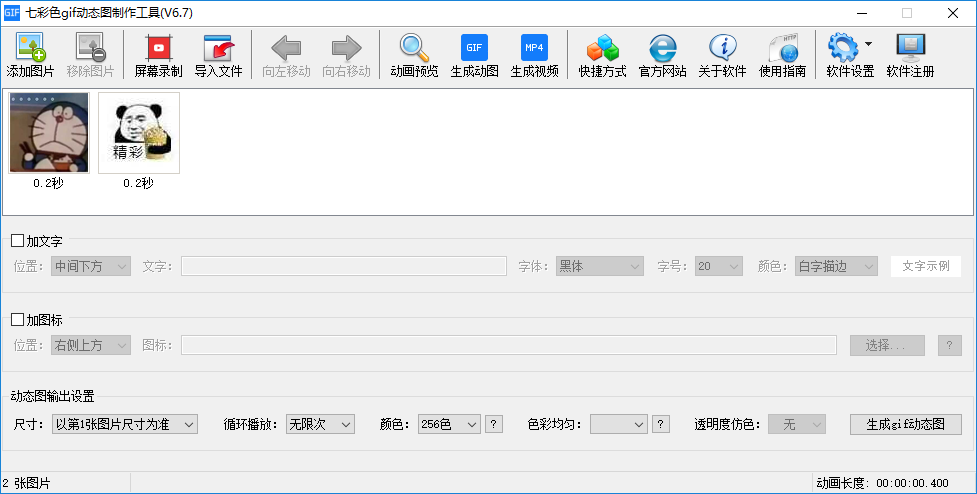Select the panda 精彩 image thumbnail
The image size is (977, 494).
[139, 133]
